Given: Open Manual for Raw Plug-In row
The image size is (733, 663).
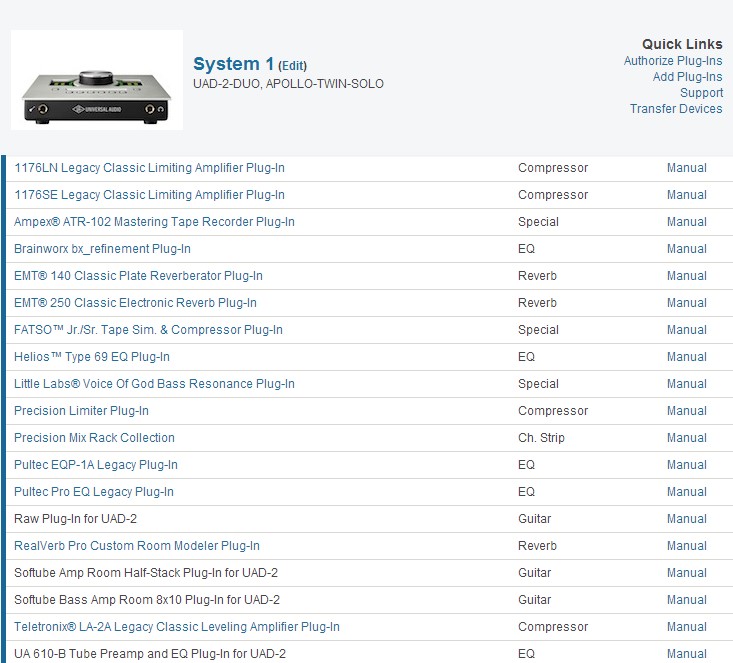Looking at the screenshot, I should [x=687, y=519].
